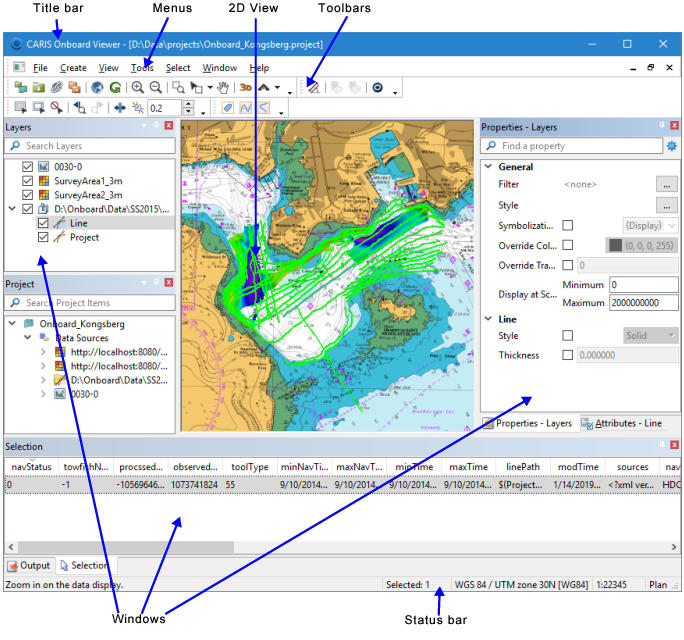The width and height of the screenshot is (684, 640).
Task: Toggle the Project layer visibility checkbox
Action: point(43,238)
